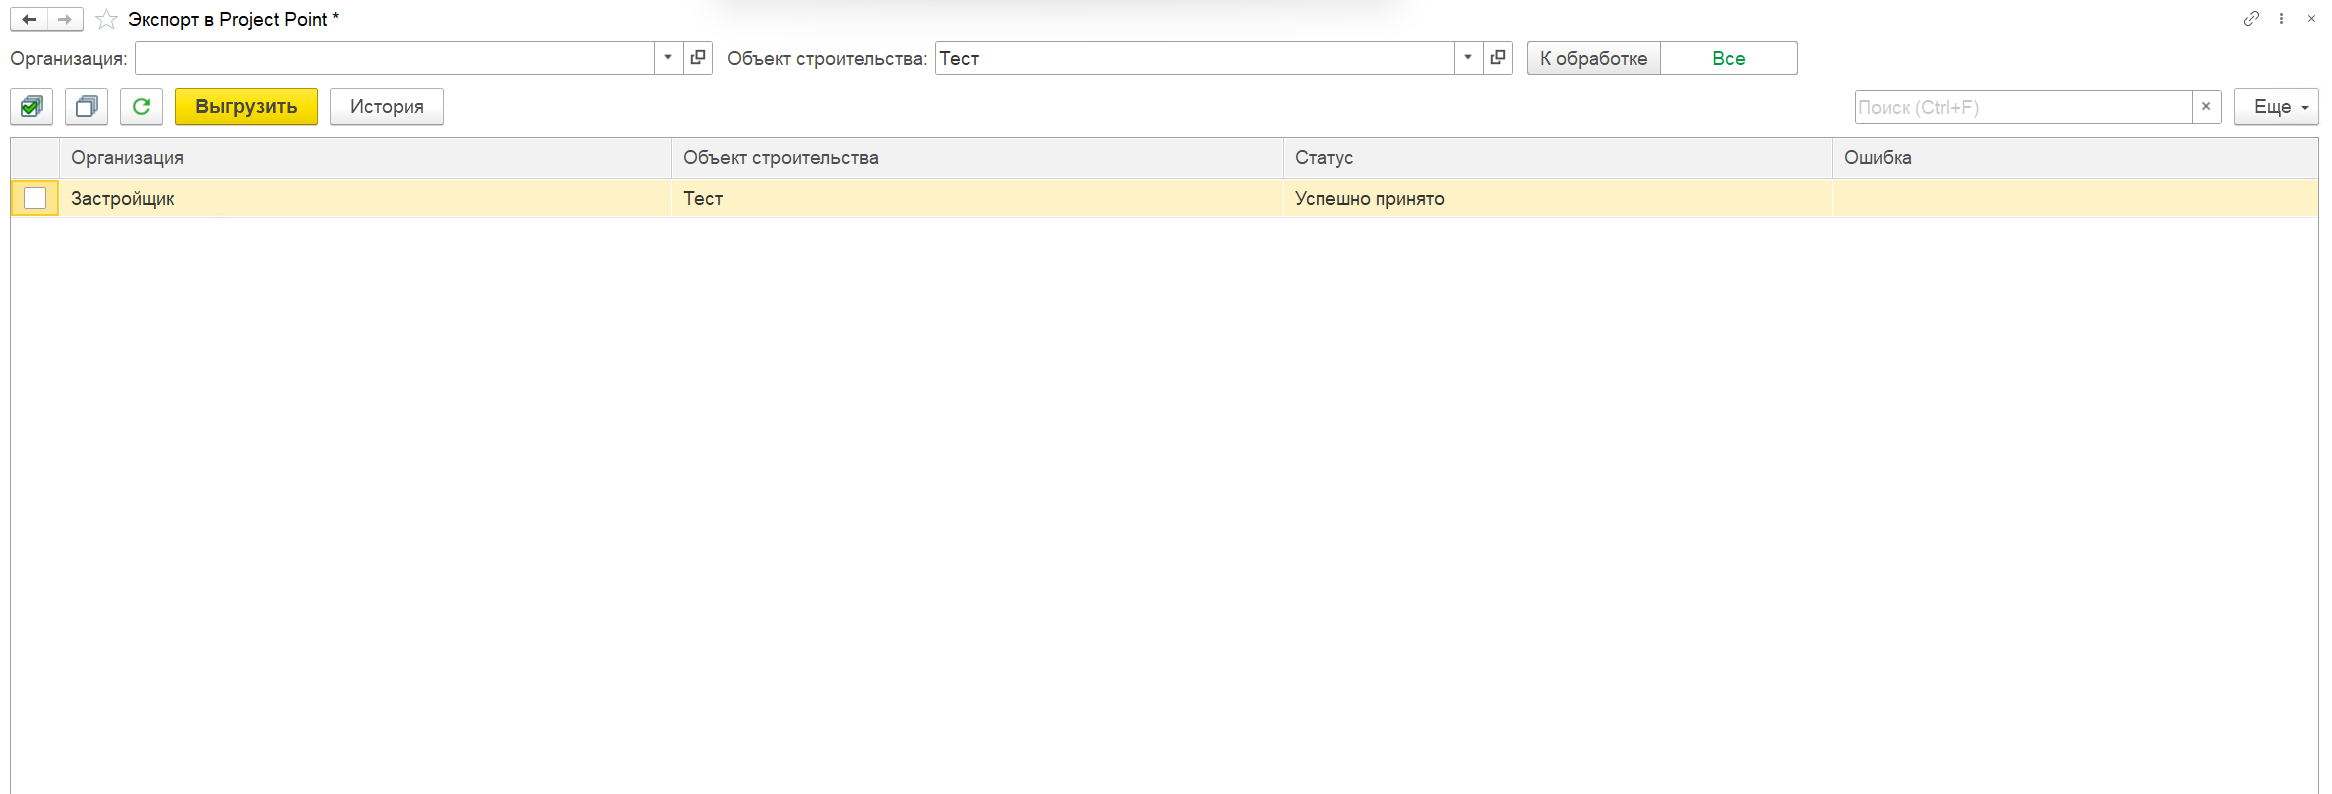This screenshot has width=2332, height=794.
Task: Open the Еще dropdown menu
Action: coord(2276,107)
